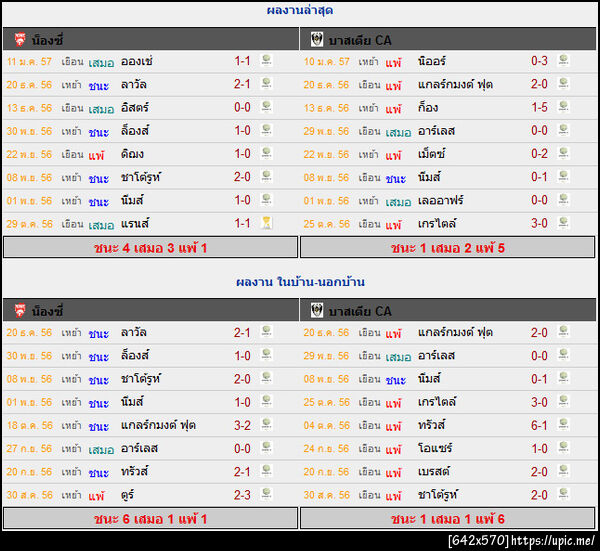Screen dimensions: 600x551
Task: Open match detail icon for แกลร์กมงต์ ฟุต 3-2 row
Action: (x=266, y=425)
